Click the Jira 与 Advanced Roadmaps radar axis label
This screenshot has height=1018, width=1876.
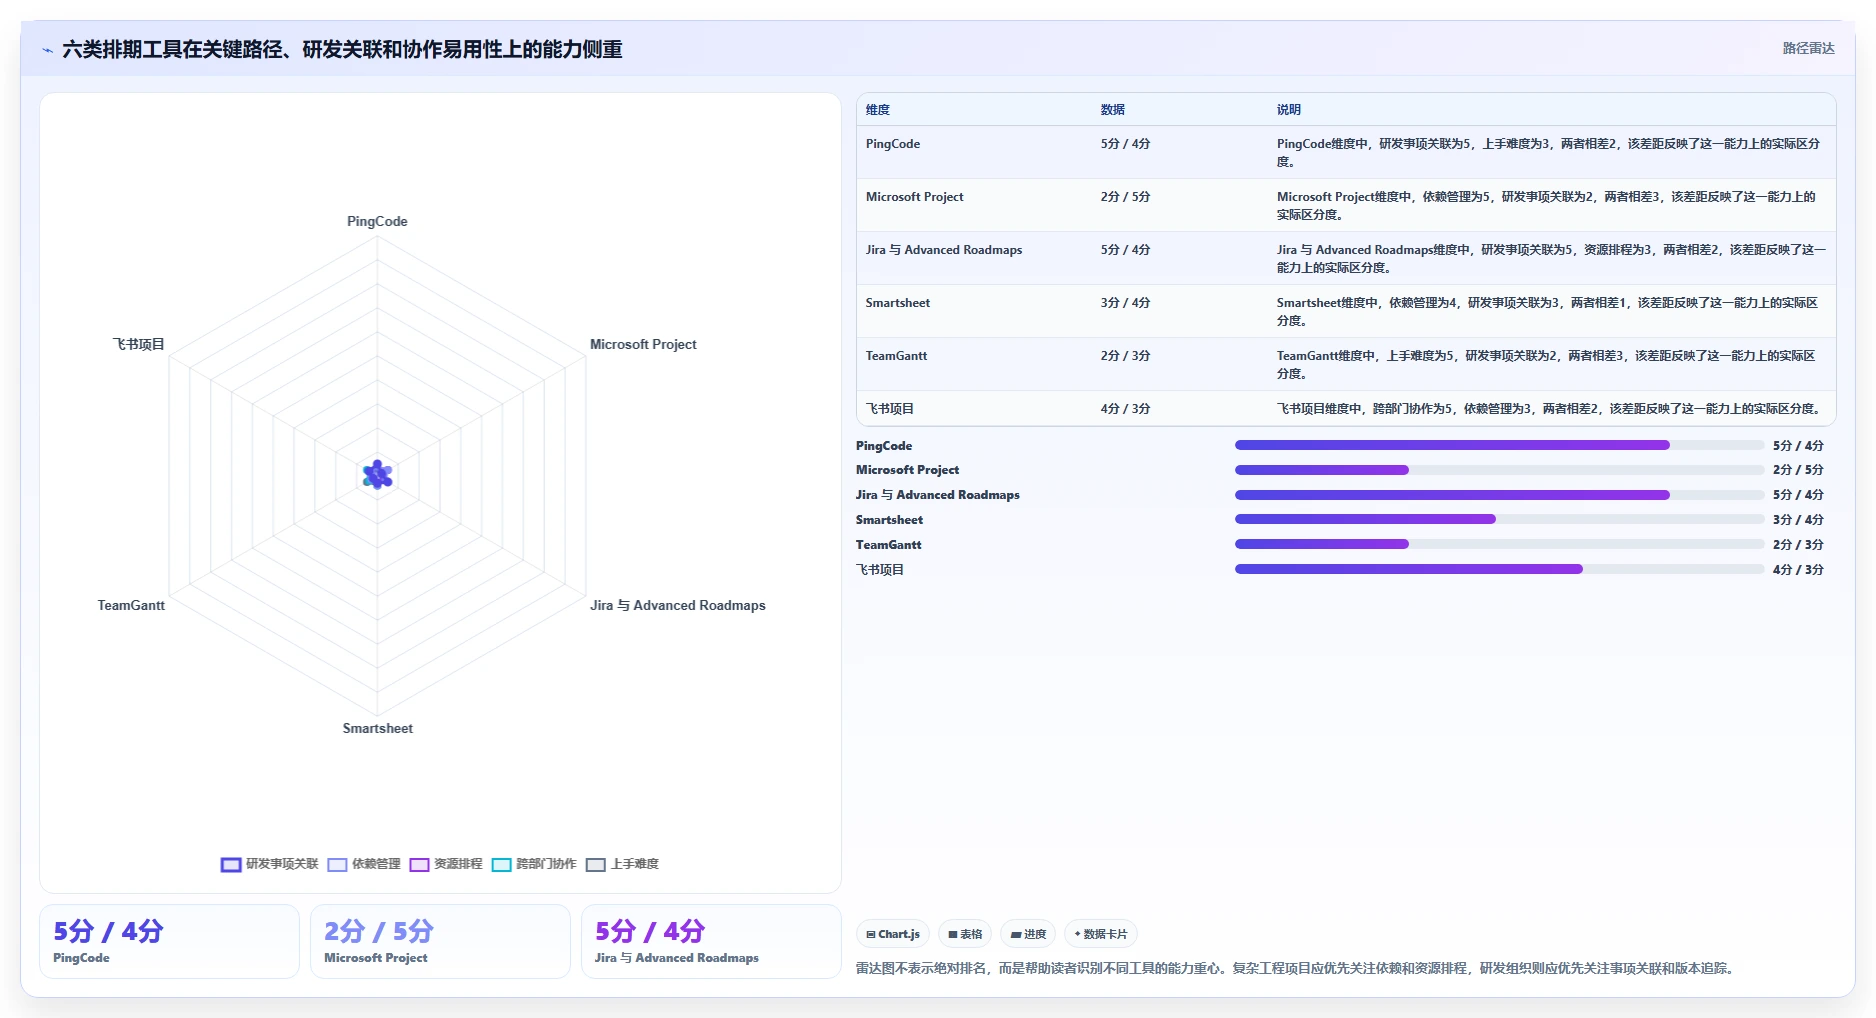coord(678,605)
